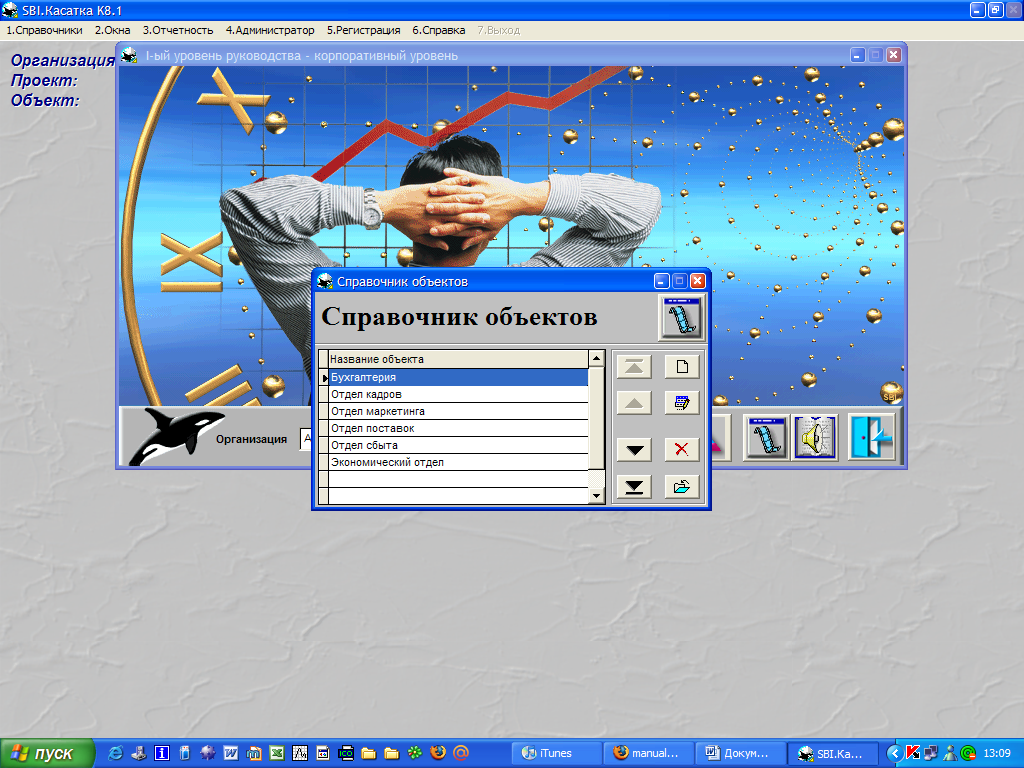The image size is (1024, 768).
Task: Open the 2.Окна menu
Action: pyautogui.click(x=112, y=30)
